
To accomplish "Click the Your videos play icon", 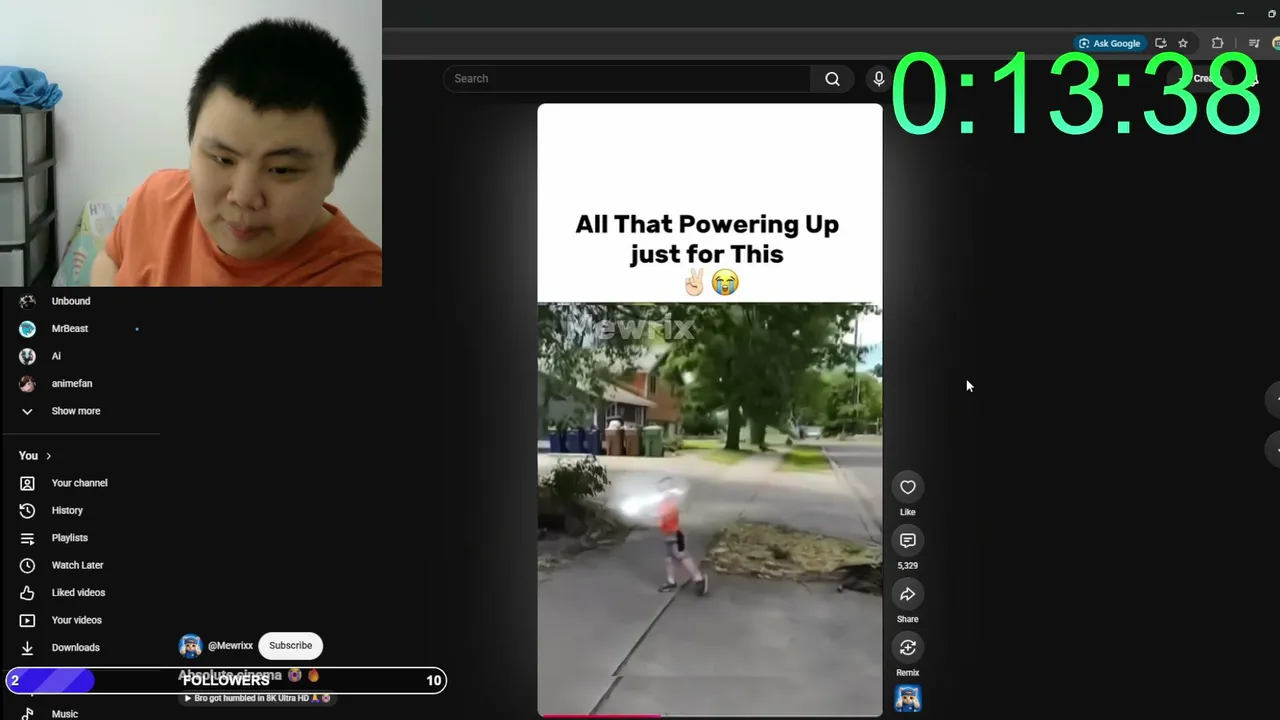I will pos(27,621).
